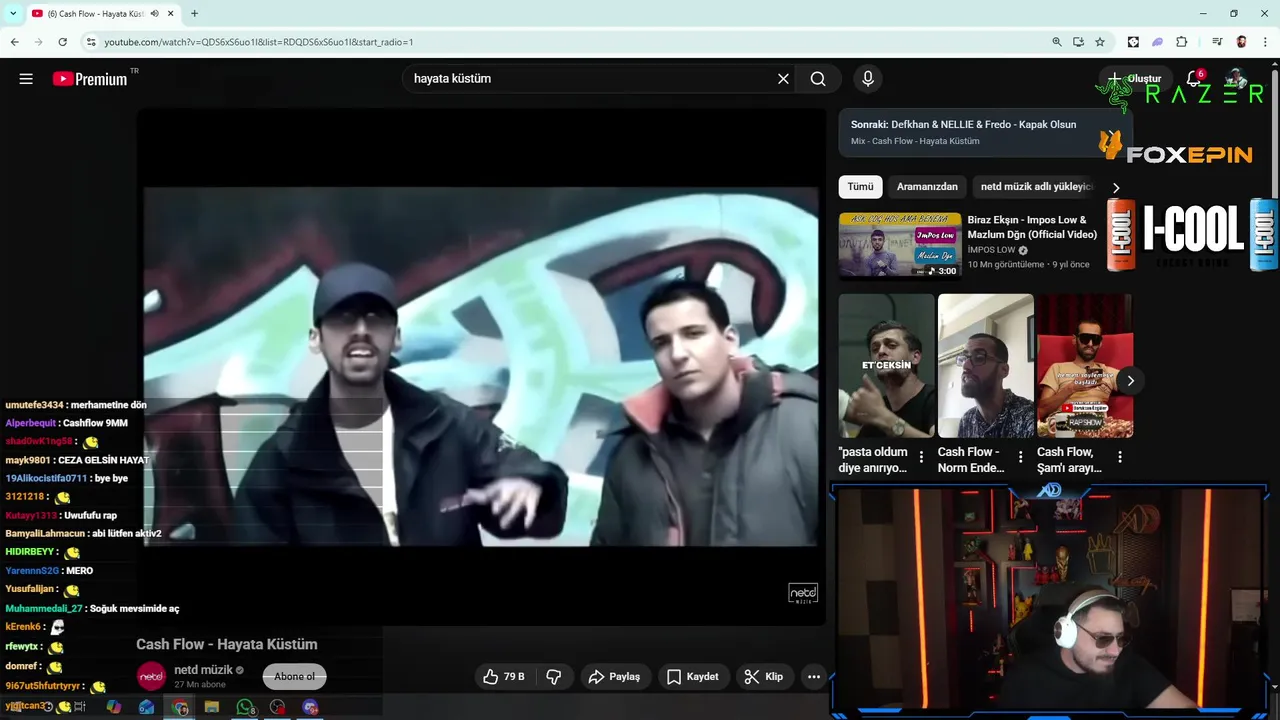Screen dimensions: 1280x720
Task: Open the YouTube account avatar menu
Action: 1238,79
